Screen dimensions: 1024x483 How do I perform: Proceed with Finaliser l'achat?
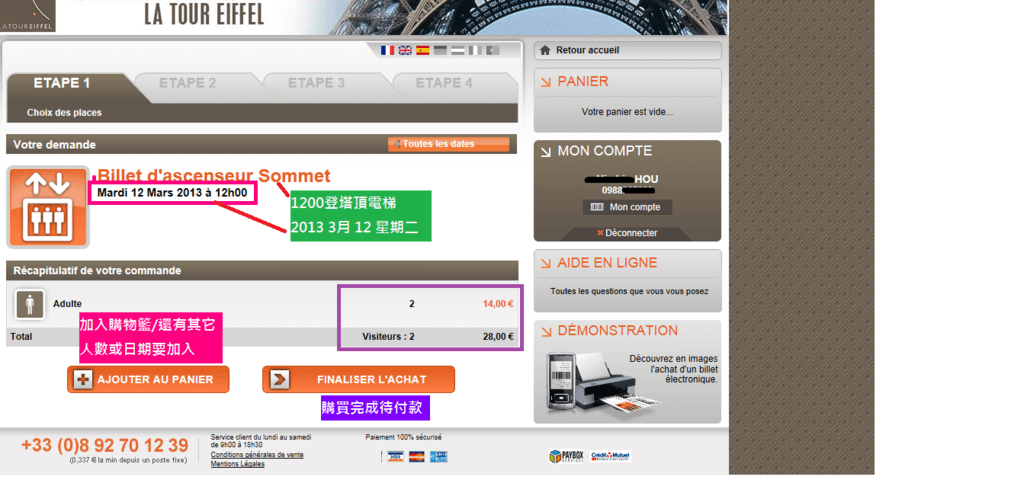click(359, 379)
